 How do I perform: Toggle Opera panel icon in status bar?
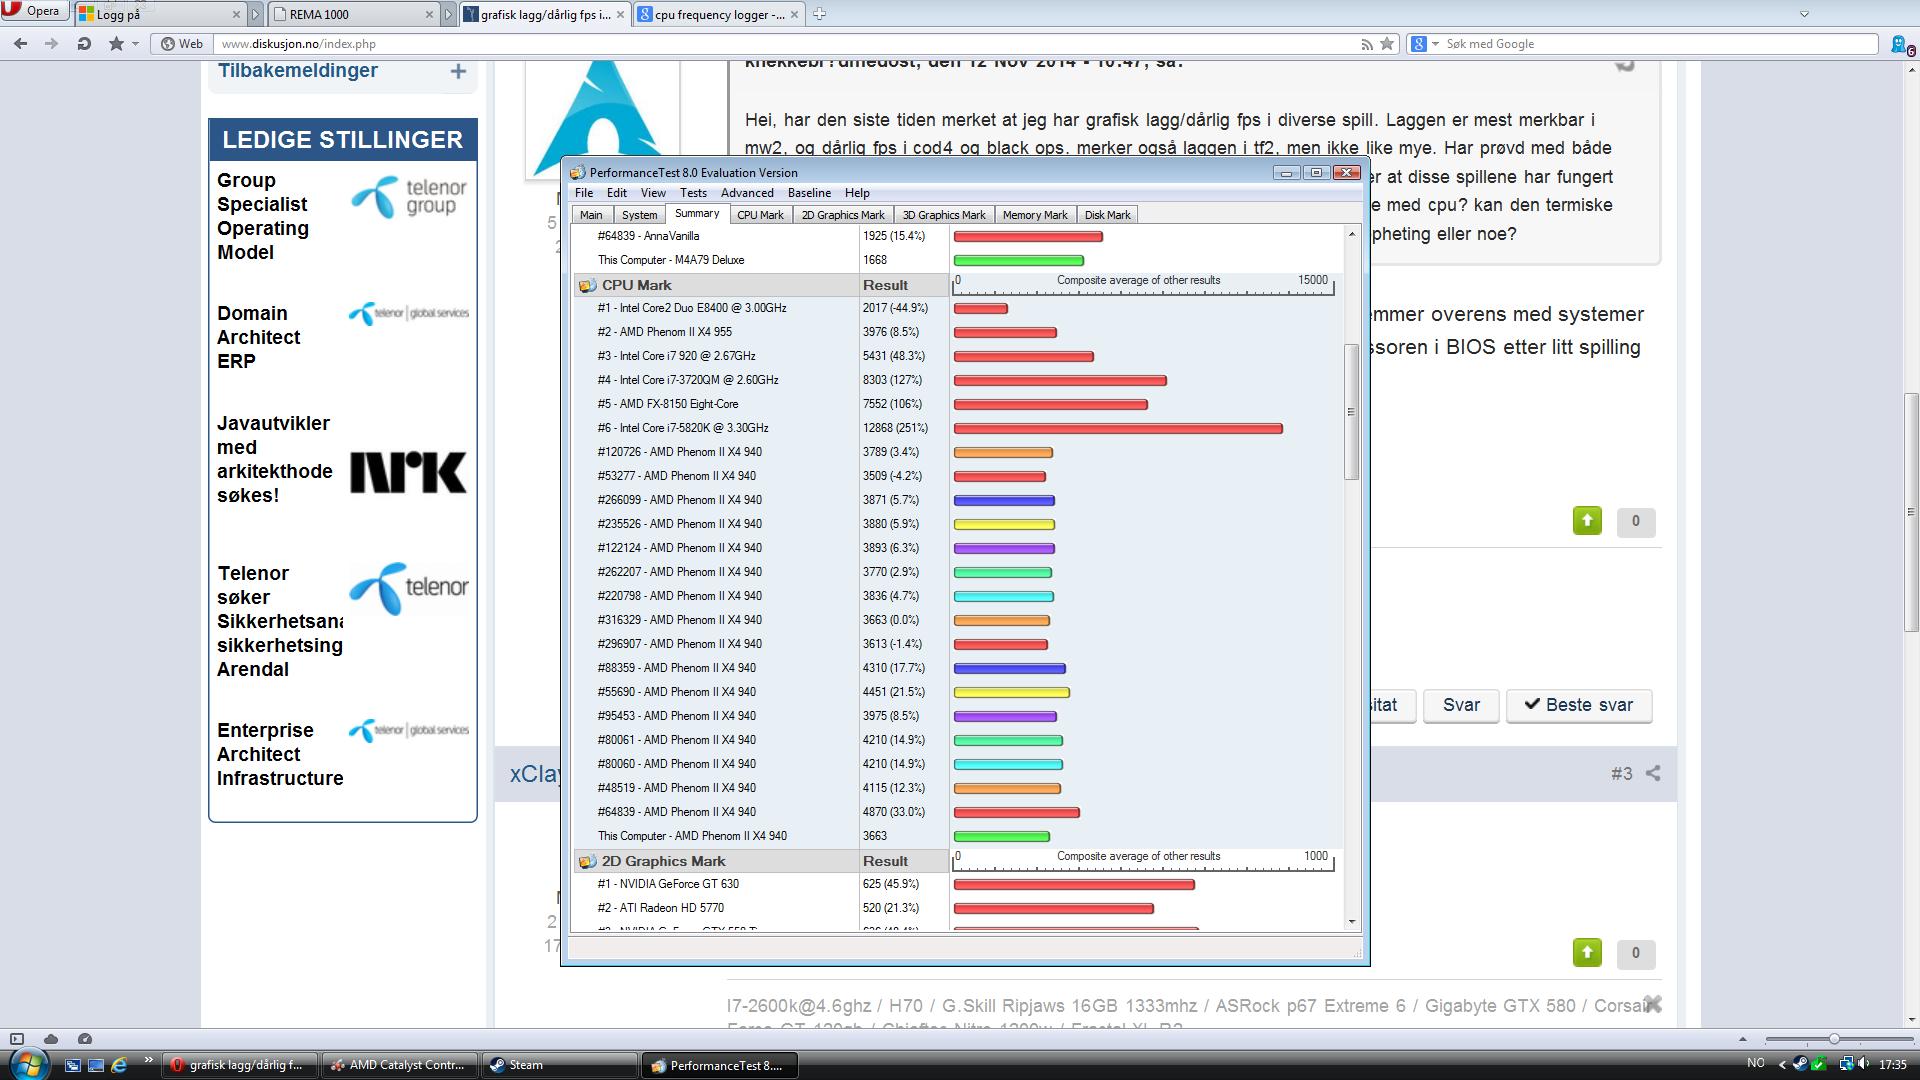(17, 1039)
